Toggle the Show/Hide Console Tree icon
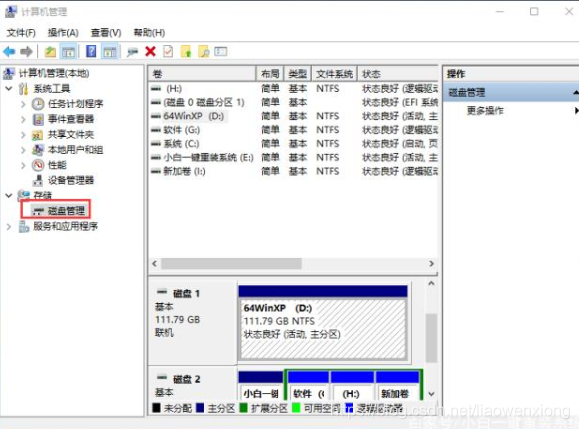Image resolution: width=579 pixels, height=429 pixels. (68, 51)
